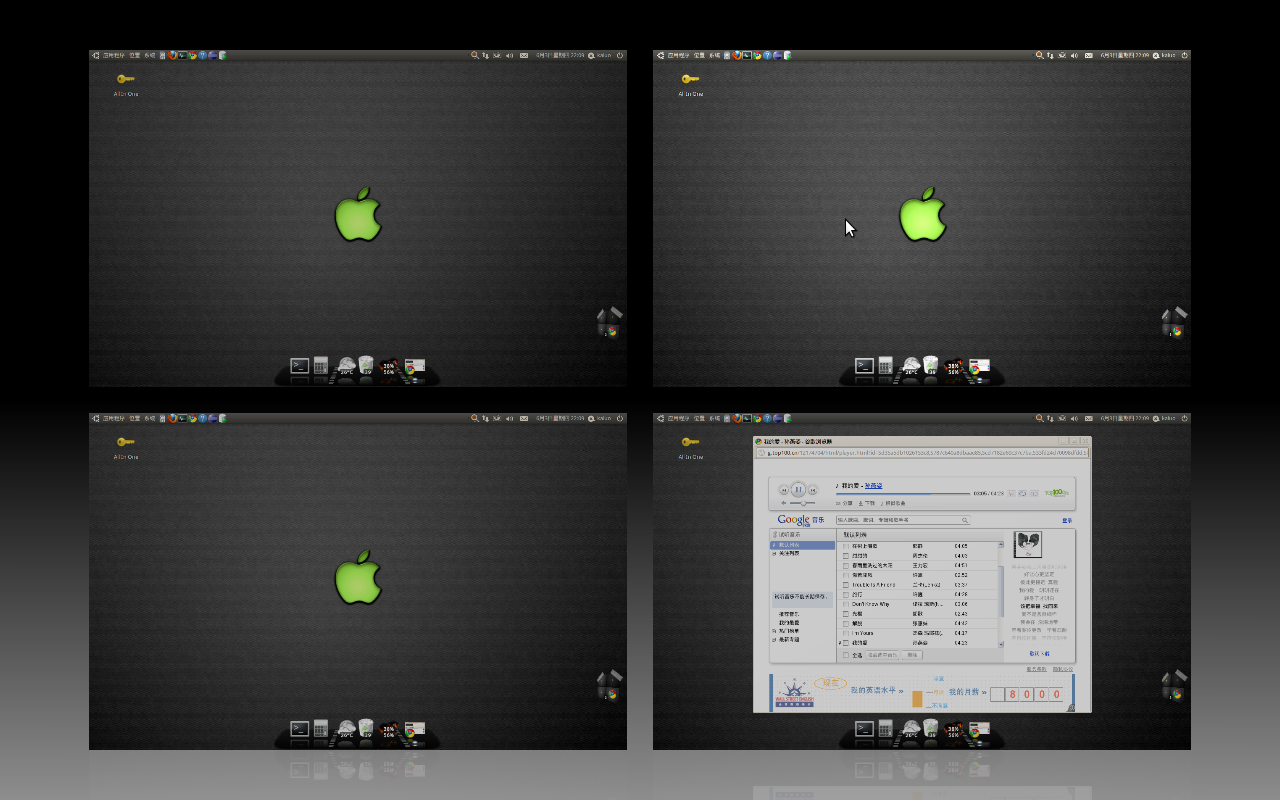Open Calculator from the top-left workspace dock
The height and width of the screenshot is (800, 1280).
321,366
